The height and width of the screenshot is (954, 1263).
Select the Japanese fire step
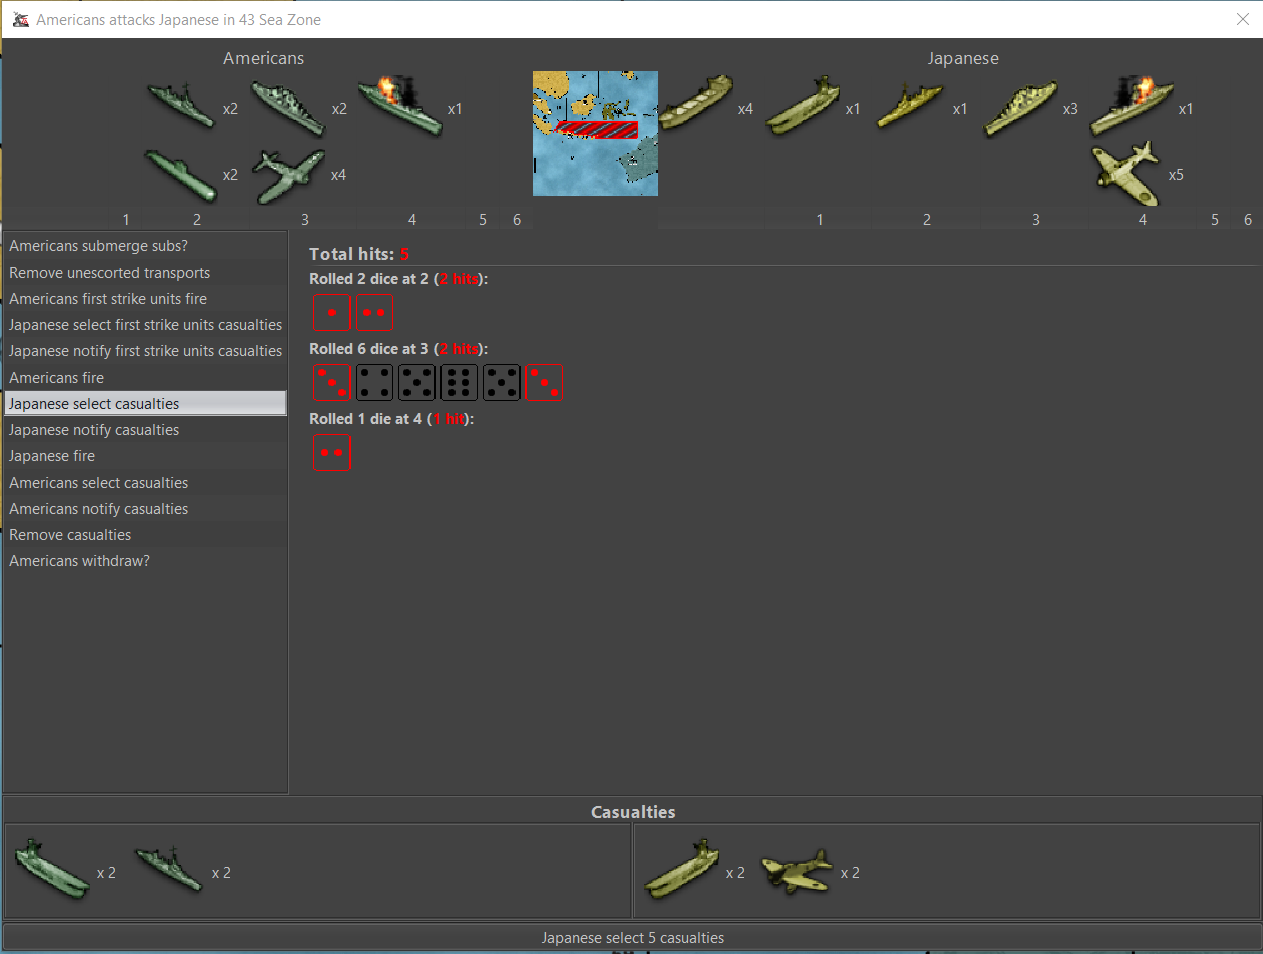click(145, 456)
